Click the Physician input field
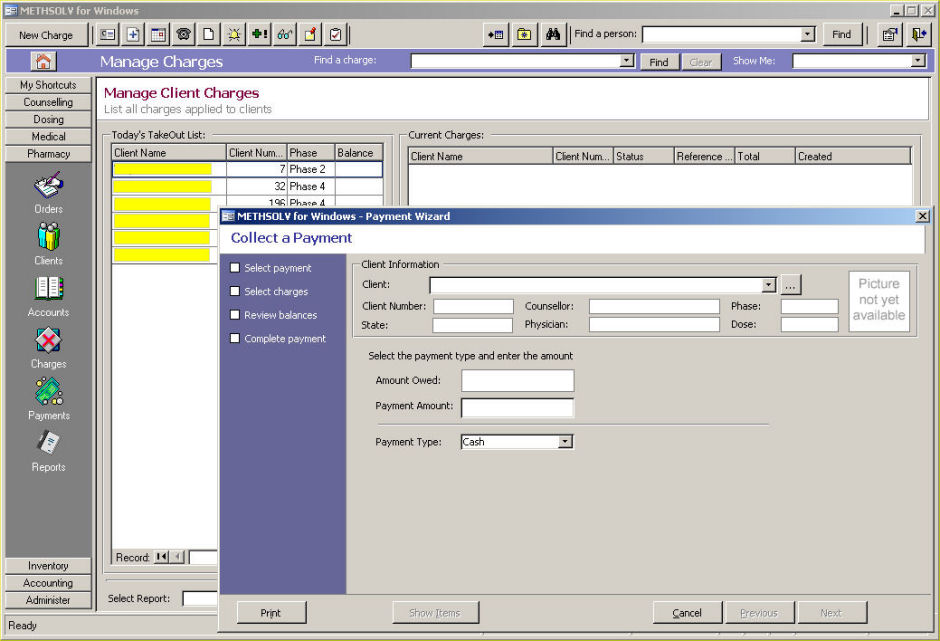The image size is (940, 641). click(x=654, y=324)
